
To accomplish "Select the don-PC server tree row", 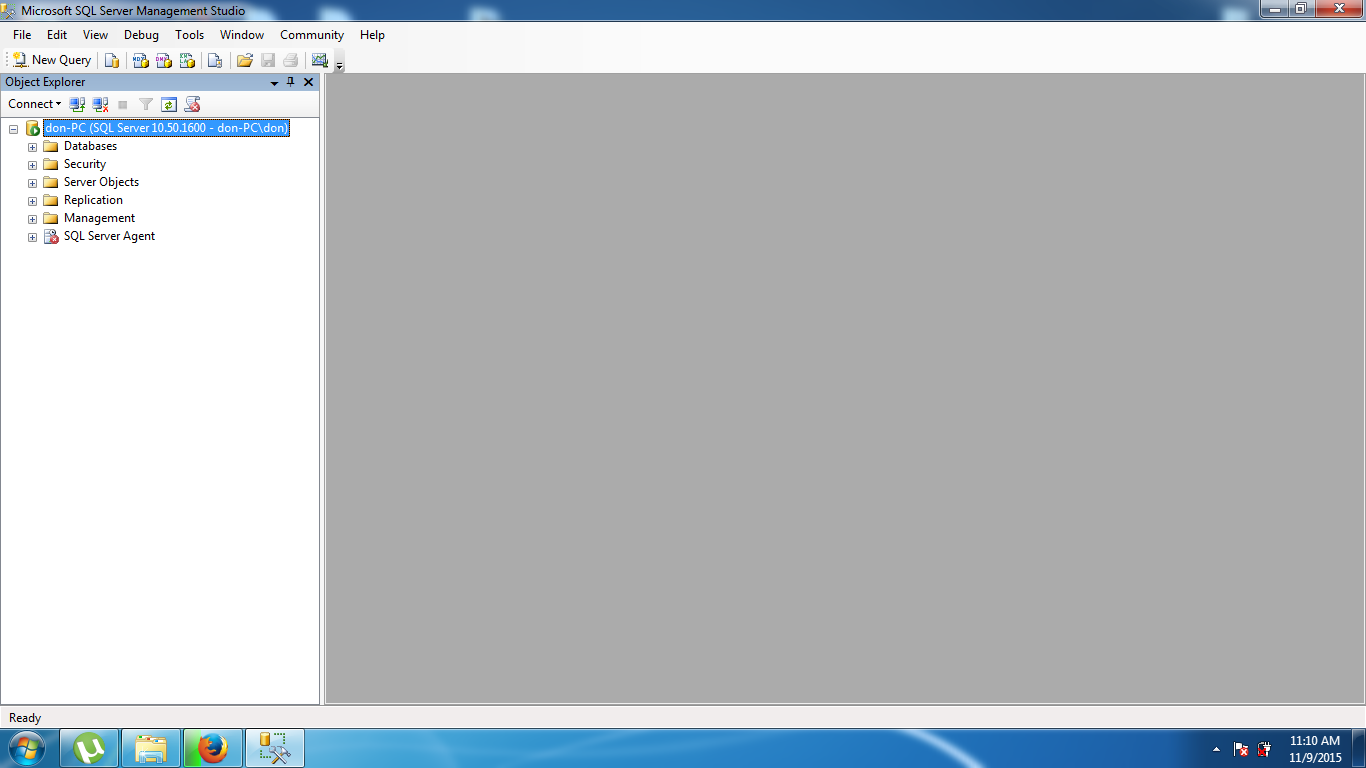I will (x=166, y=128).
